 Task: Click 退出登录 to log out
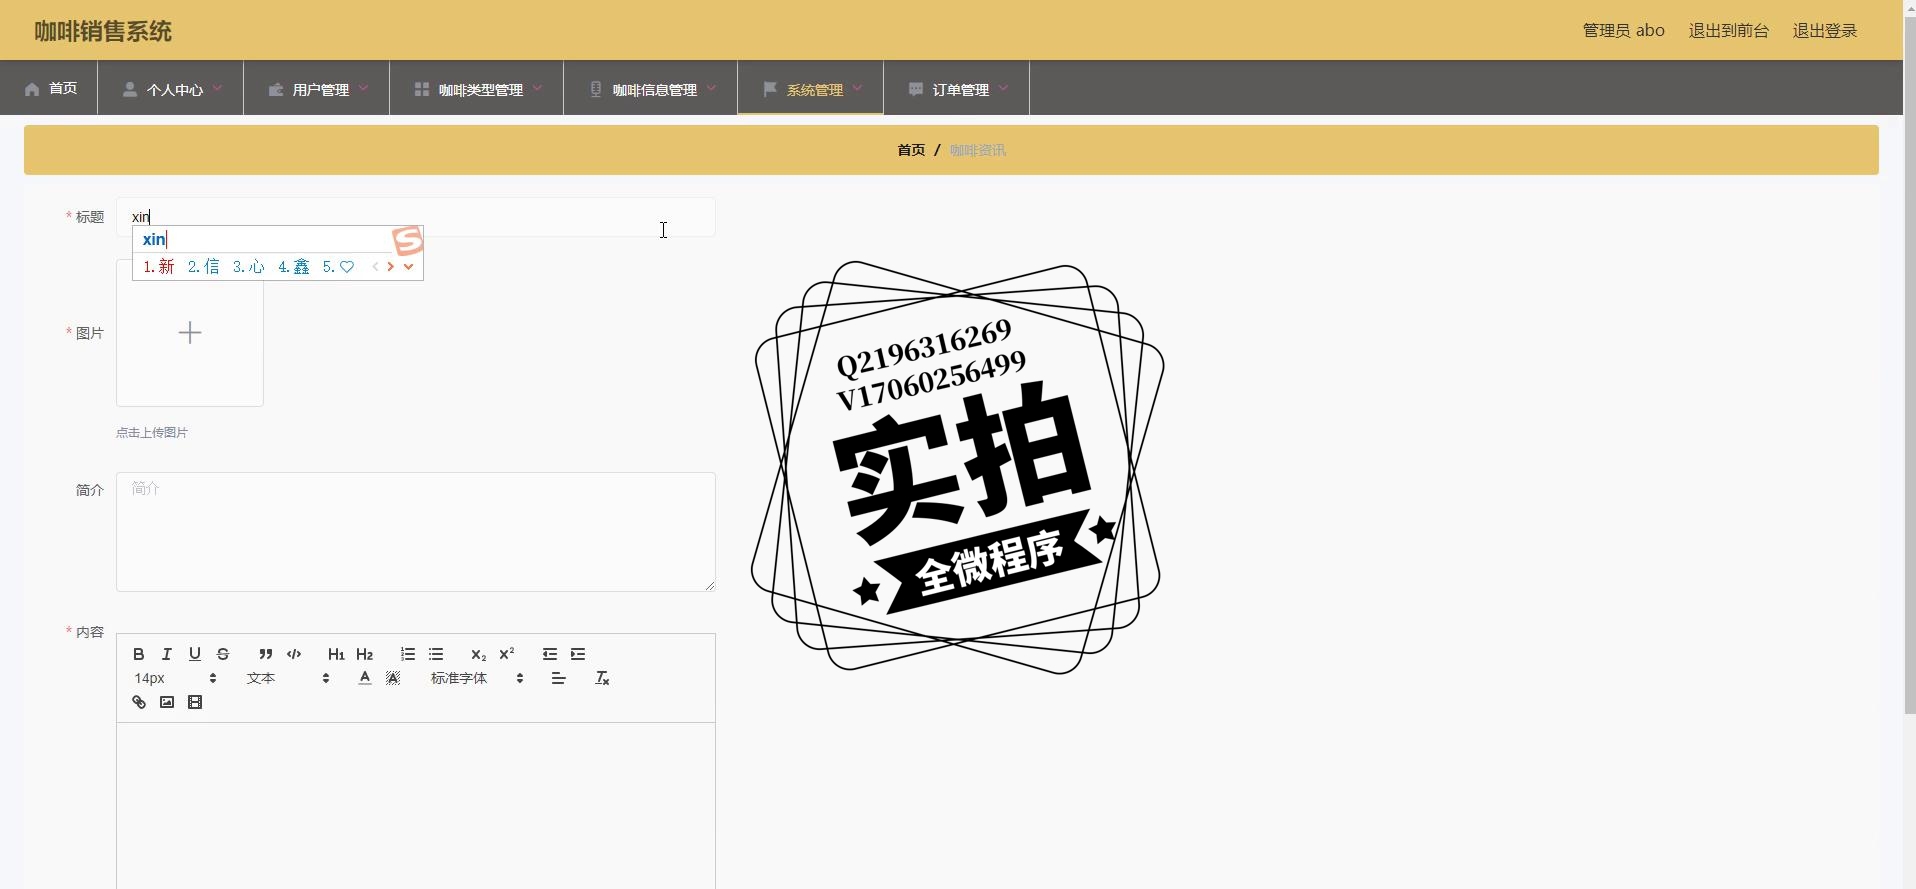1824,31
